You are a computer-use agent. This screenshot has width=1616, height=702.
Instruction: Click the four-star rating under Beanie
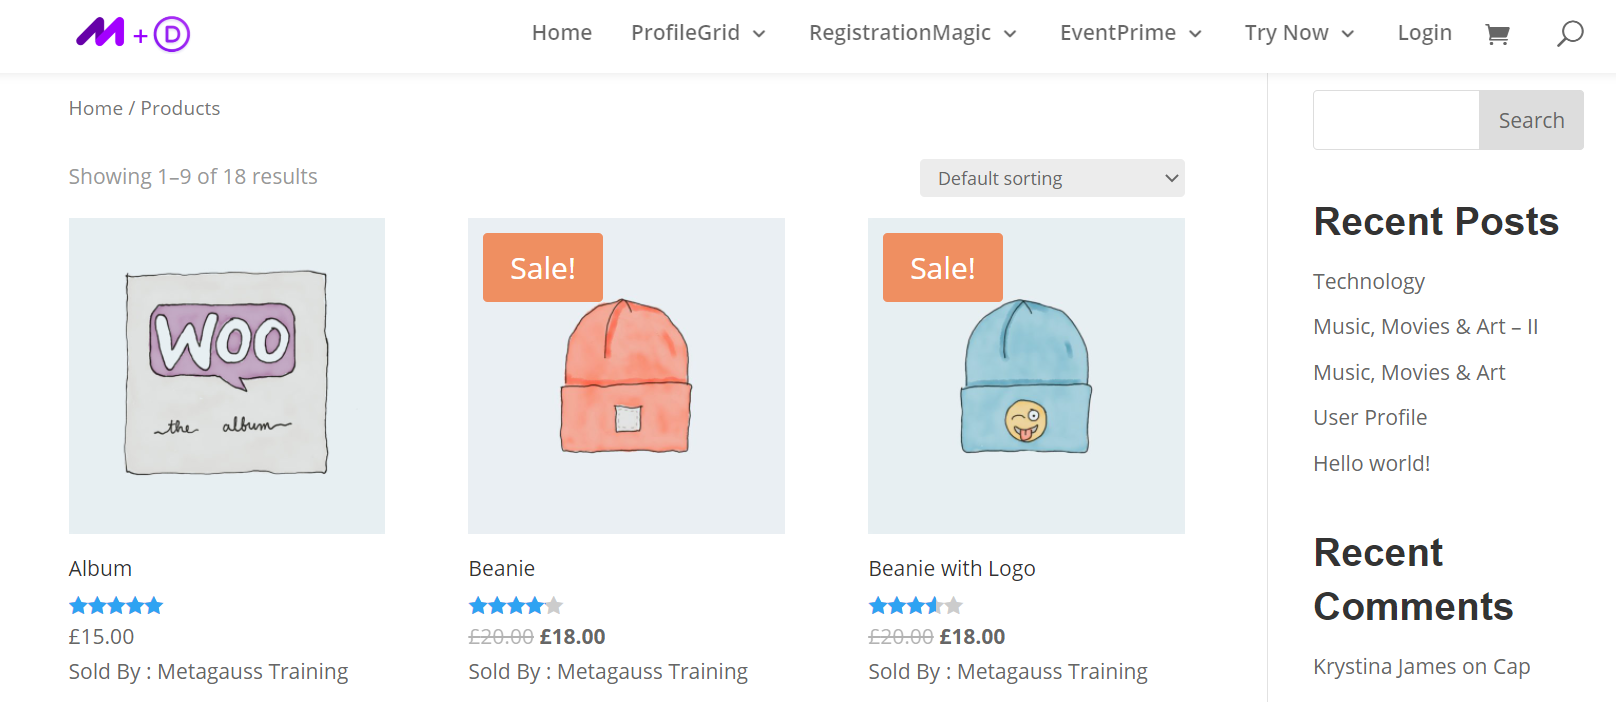pos(515,604)
